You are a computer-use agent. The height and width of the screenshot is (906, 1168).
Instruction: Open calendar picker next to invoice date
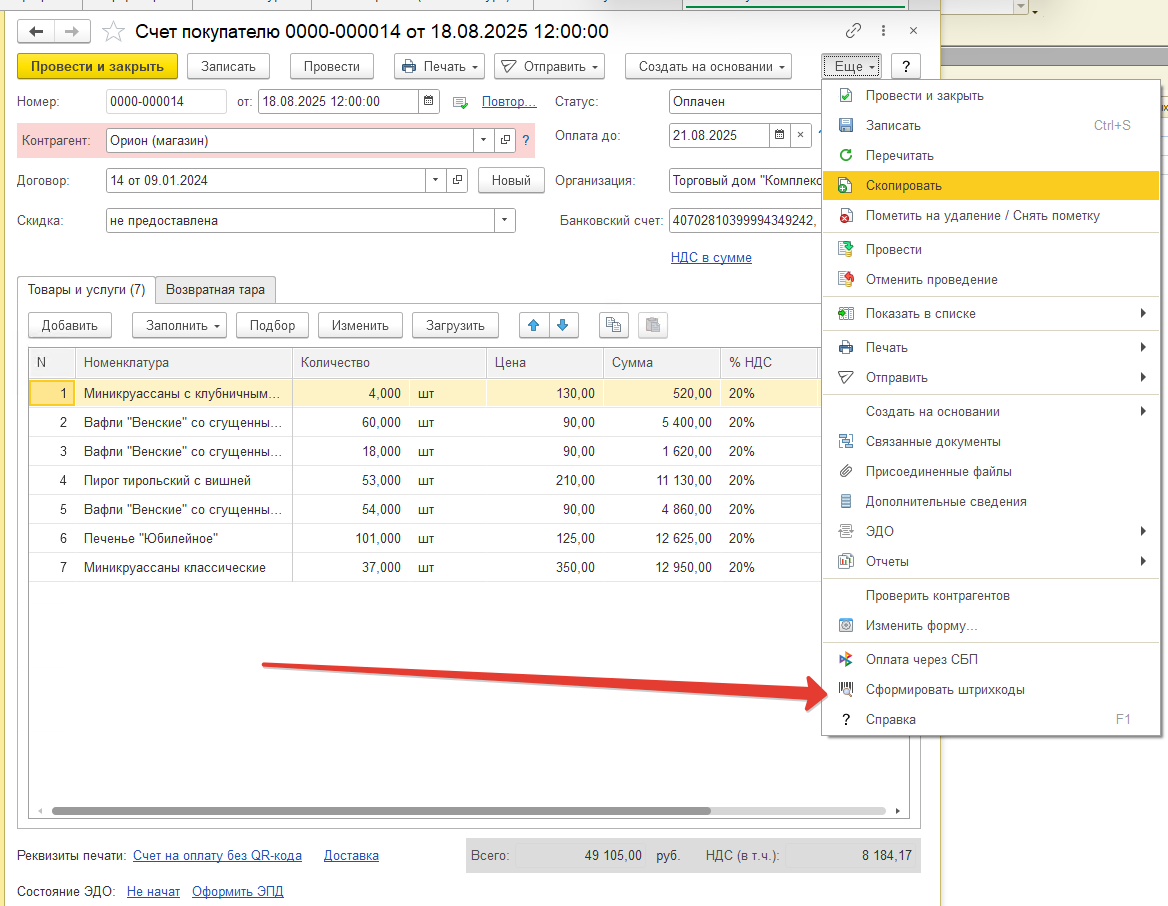pos(428,101)
